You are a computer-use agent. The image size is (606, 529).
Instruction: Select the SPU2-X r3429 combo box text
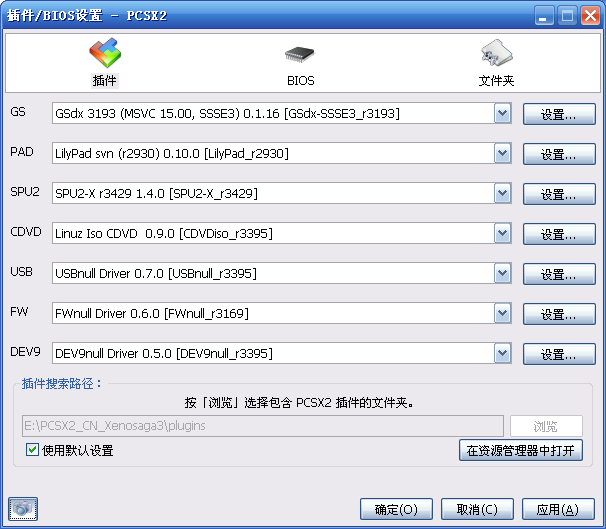[156, 193]
